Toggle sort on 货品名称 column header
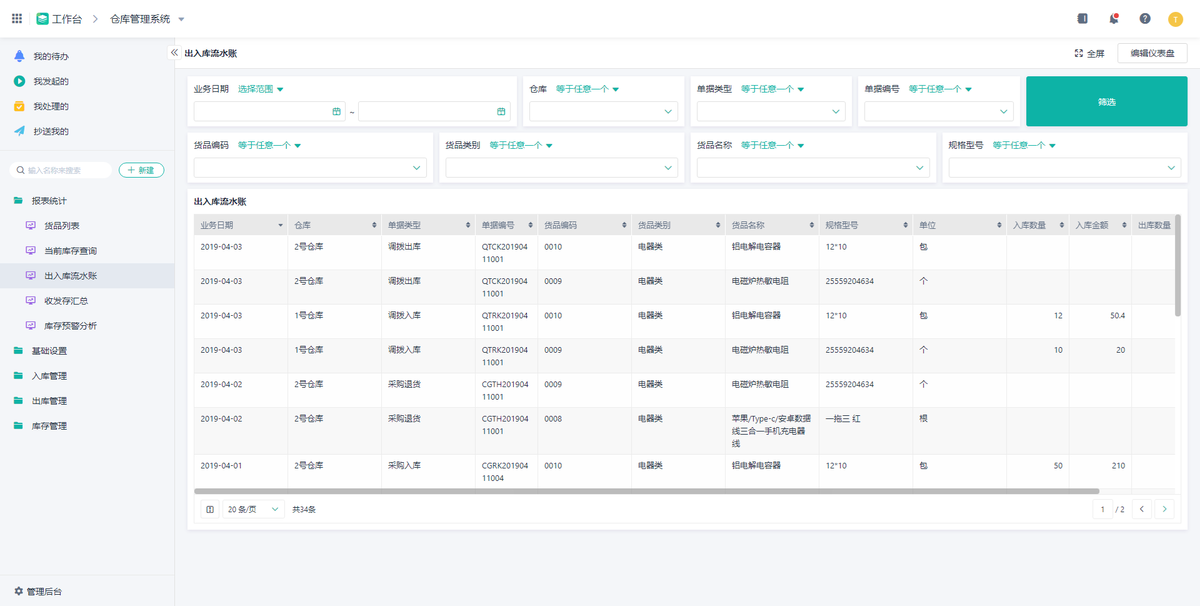 coord(811,226)
